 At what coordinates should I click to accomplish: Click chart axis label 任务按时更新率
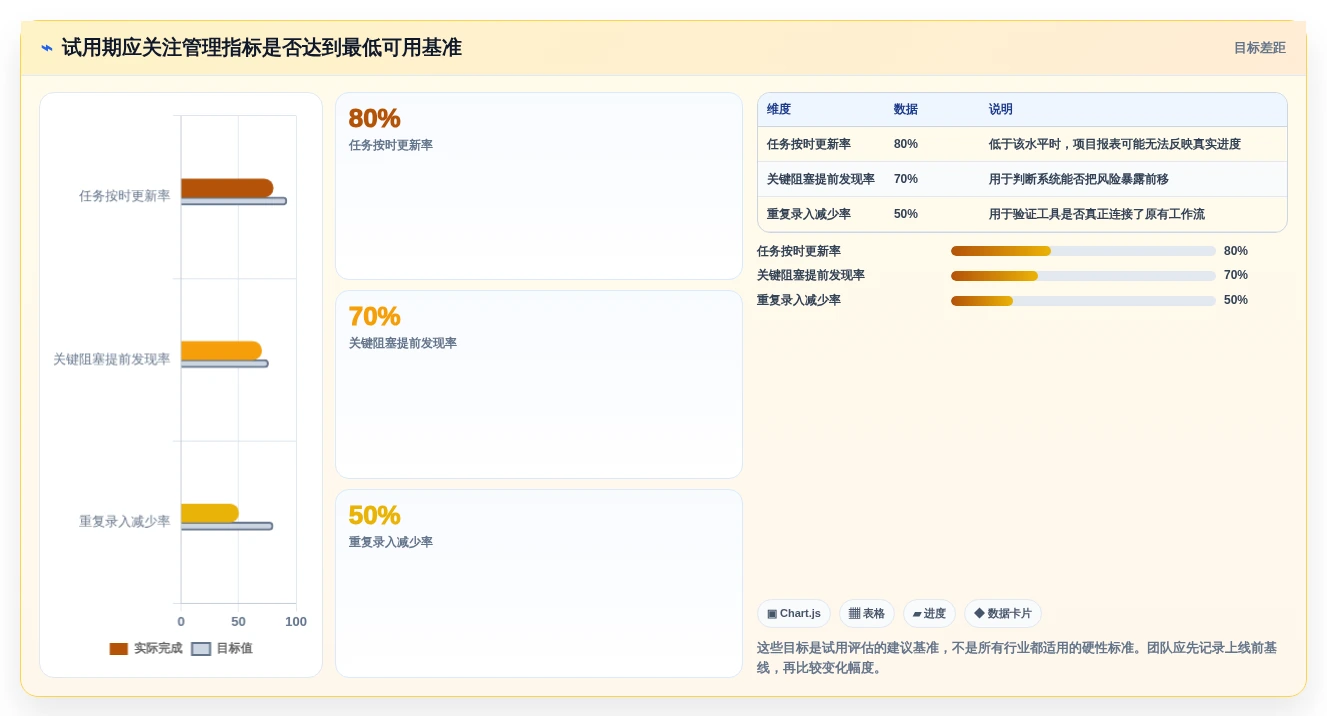click(x=125, y=196)
